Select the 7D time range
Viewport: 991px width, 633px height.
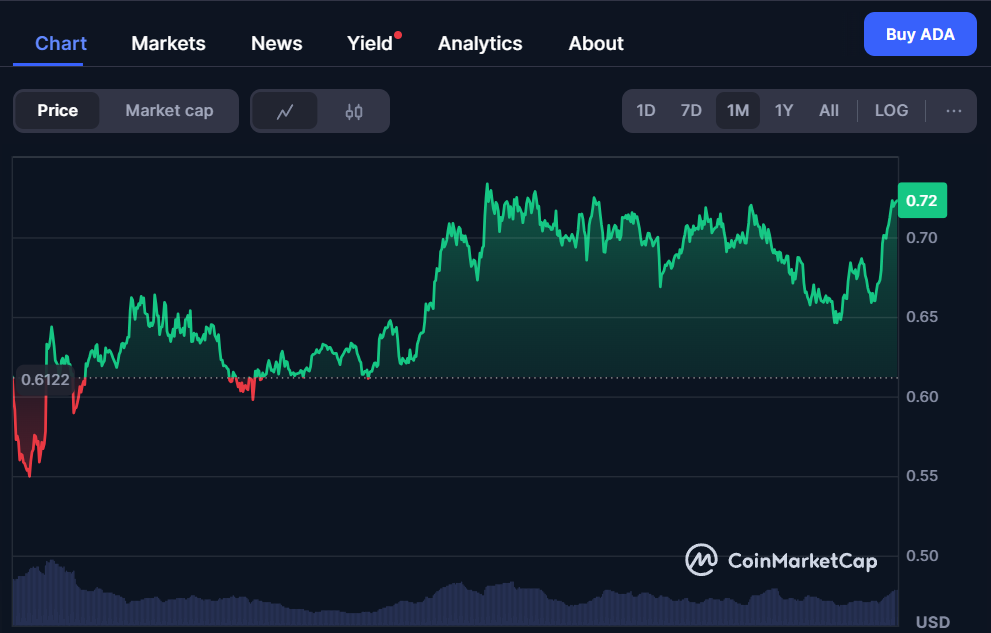(x=691, y=111)
